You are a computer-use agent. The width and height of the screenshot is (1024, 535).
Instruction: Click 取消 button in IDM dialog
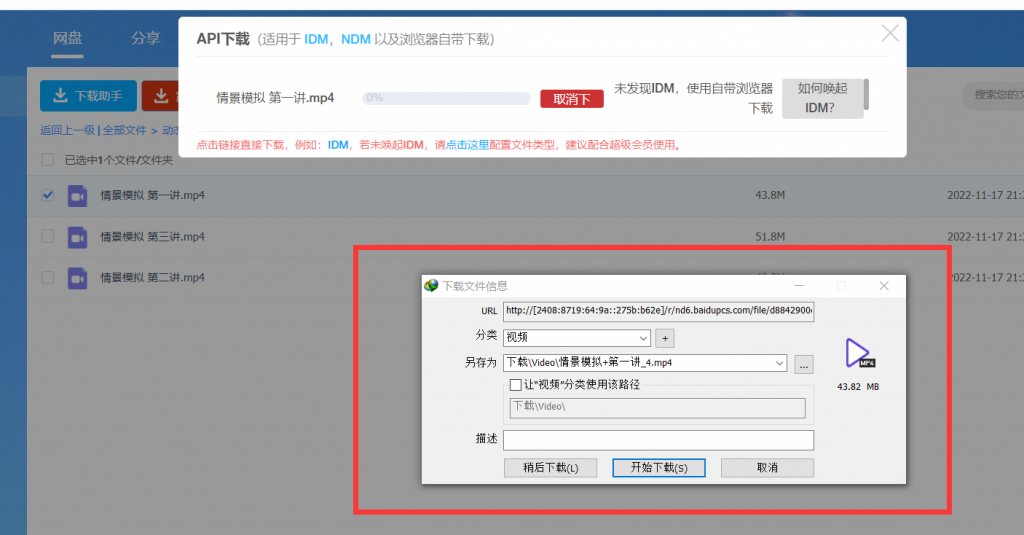[767, 468]
